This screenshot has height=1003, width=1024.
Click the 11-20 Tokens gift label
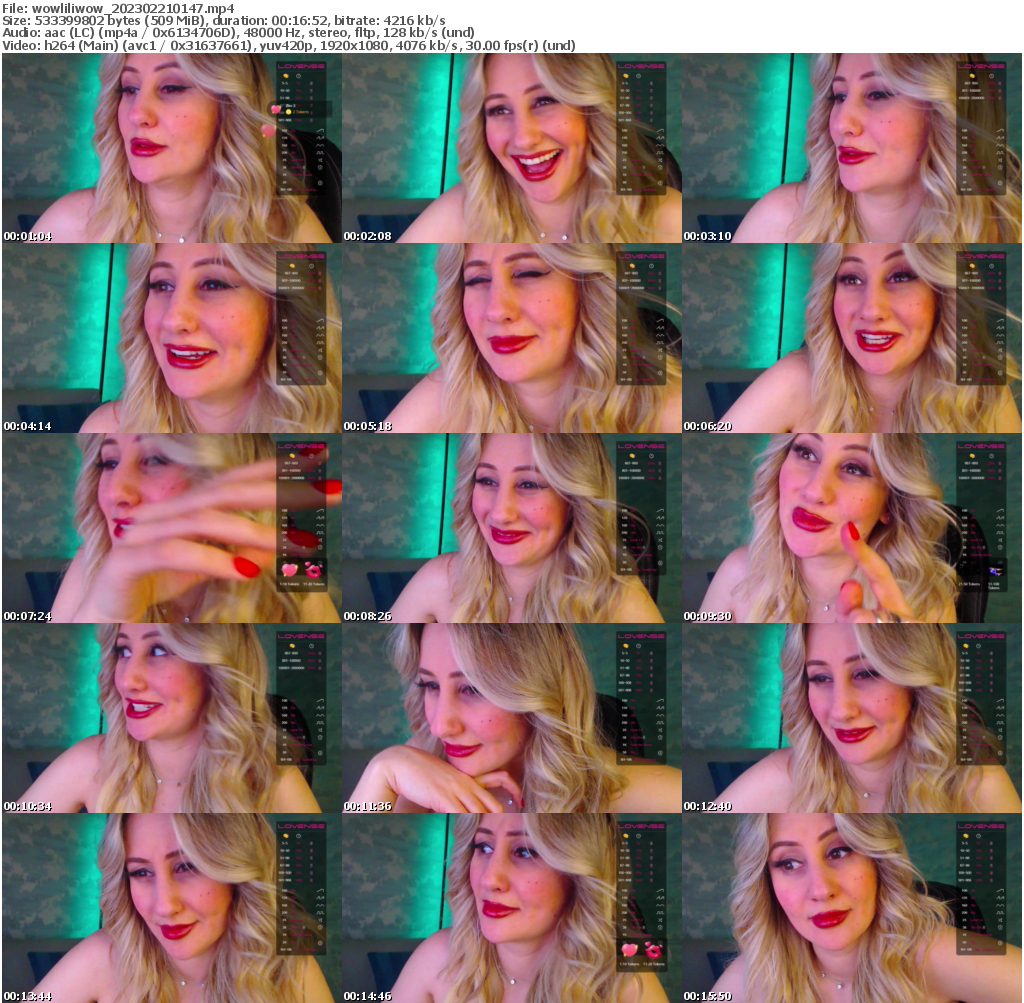(315, 584)
